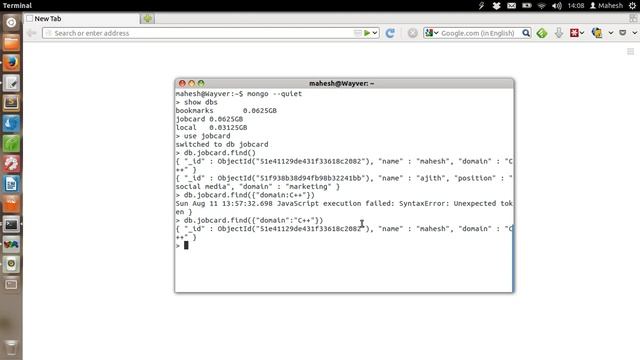The width and height of the screenshot is (640, 360).
Task: Click the 'JavaScript execution failed' error line
Action: [x=344, y=203]
